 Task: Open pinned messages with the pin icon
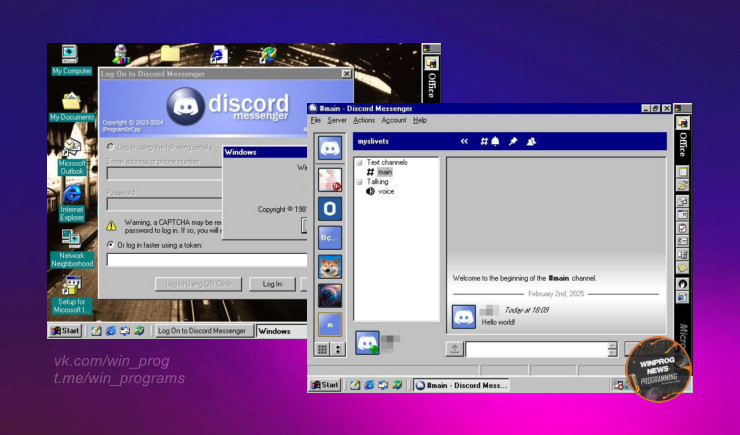pyautogui.click(x=513, y=141)
